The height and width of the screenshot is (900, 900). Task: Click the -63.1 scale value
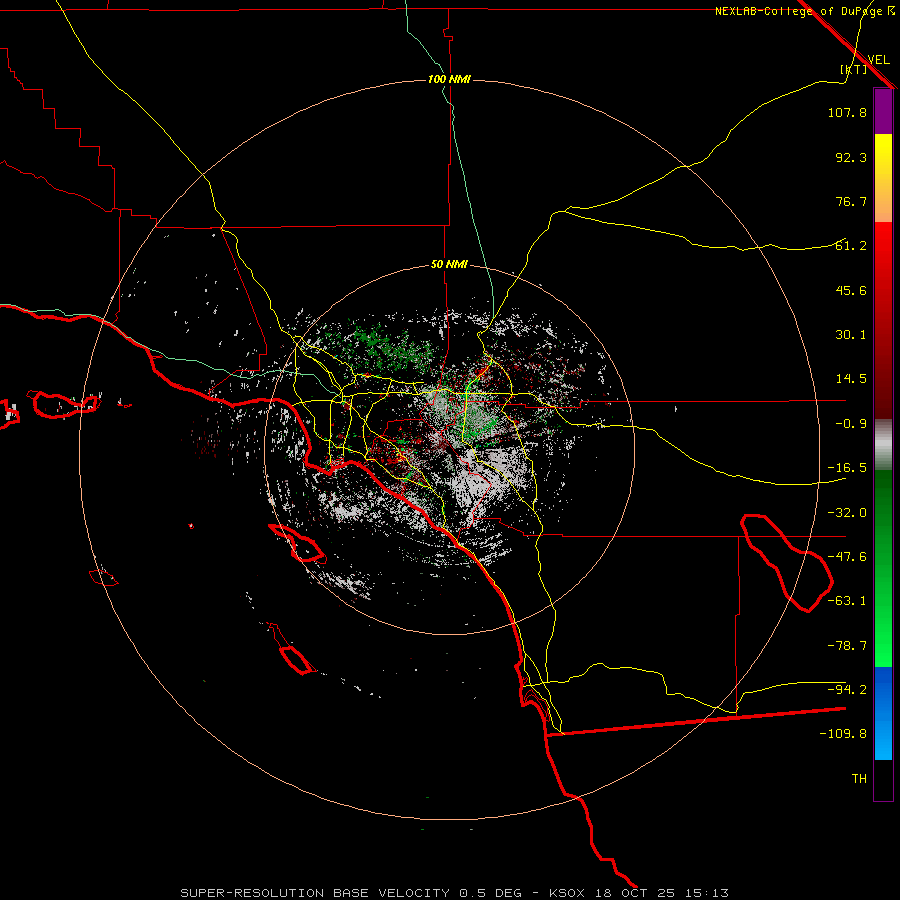point(847,601)
